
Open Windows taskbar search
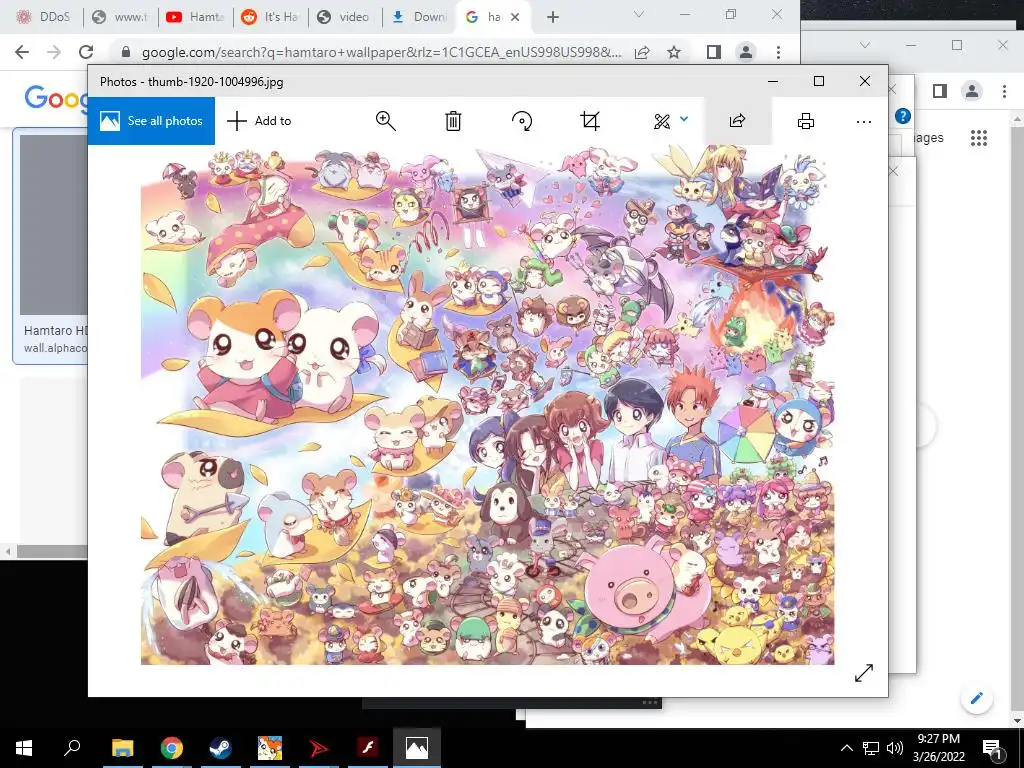click(72, 748)
